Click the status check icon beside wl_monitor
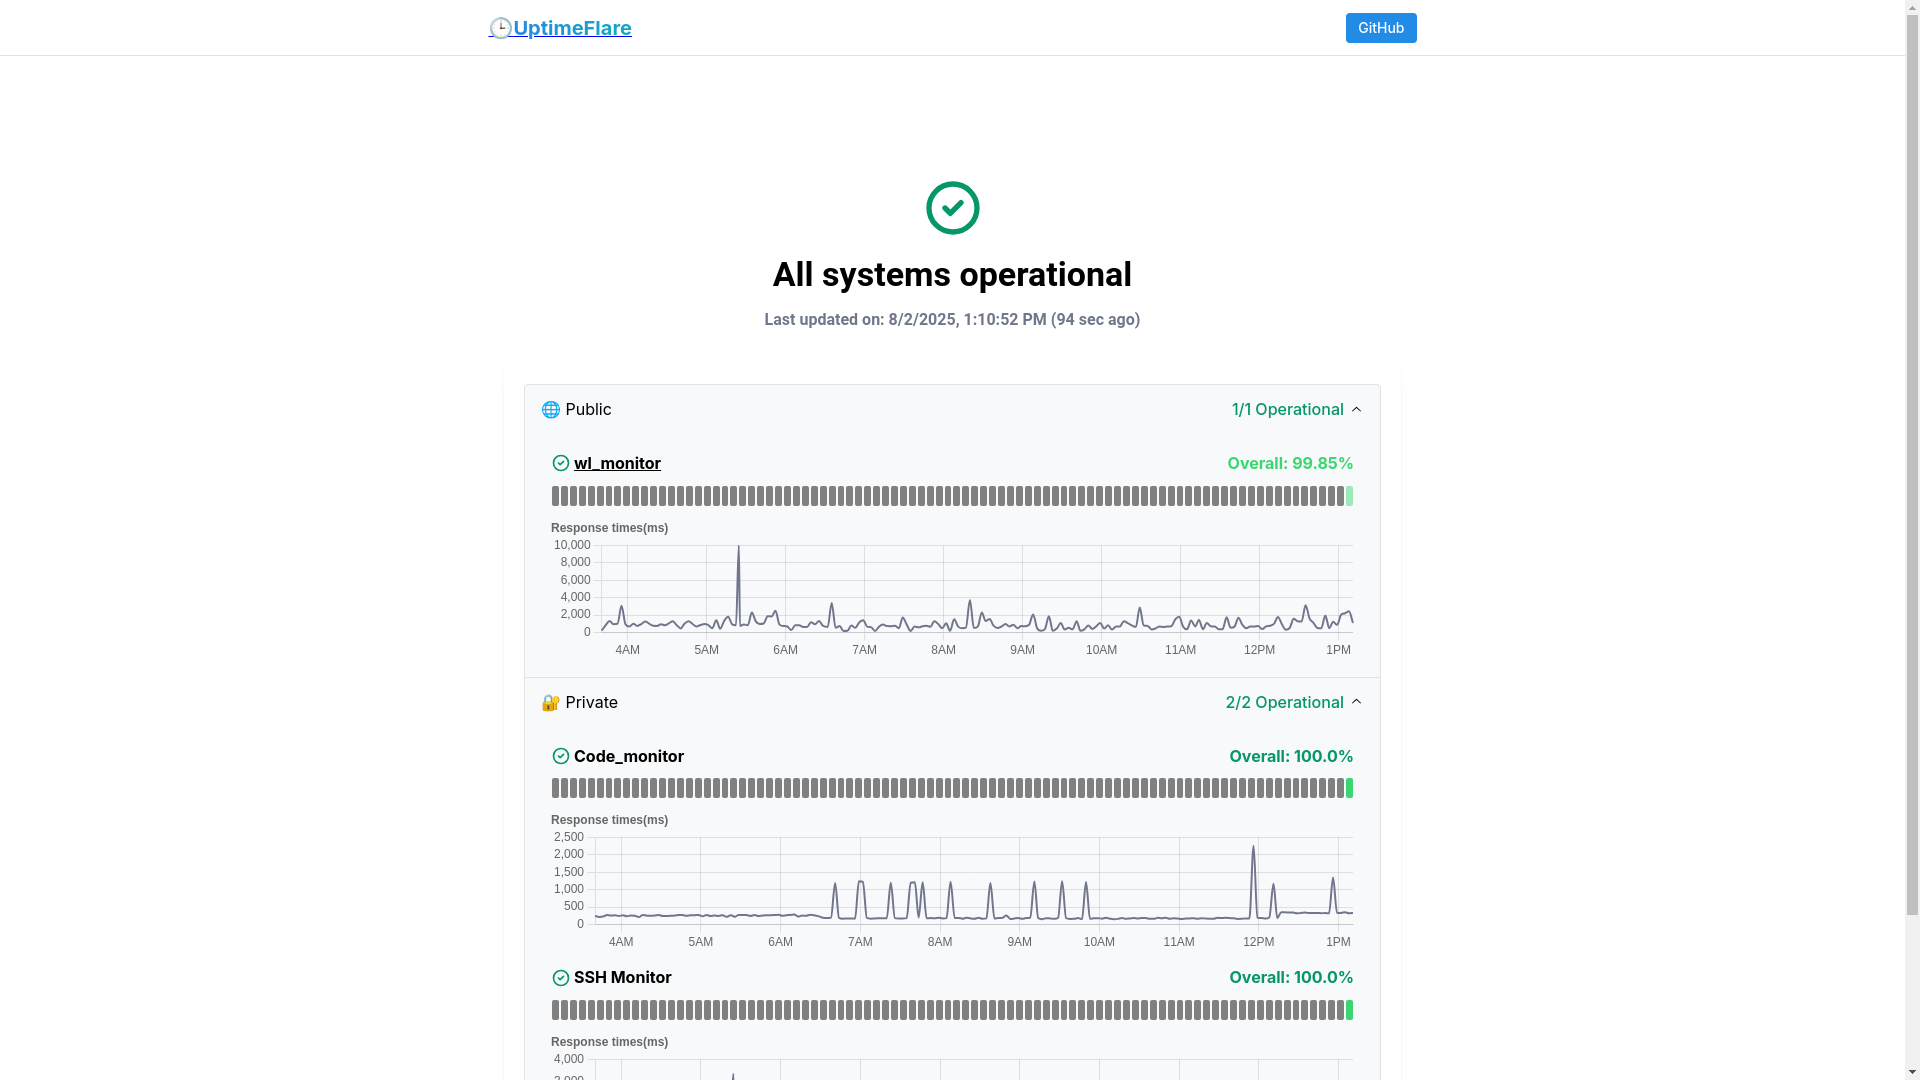 561,463
